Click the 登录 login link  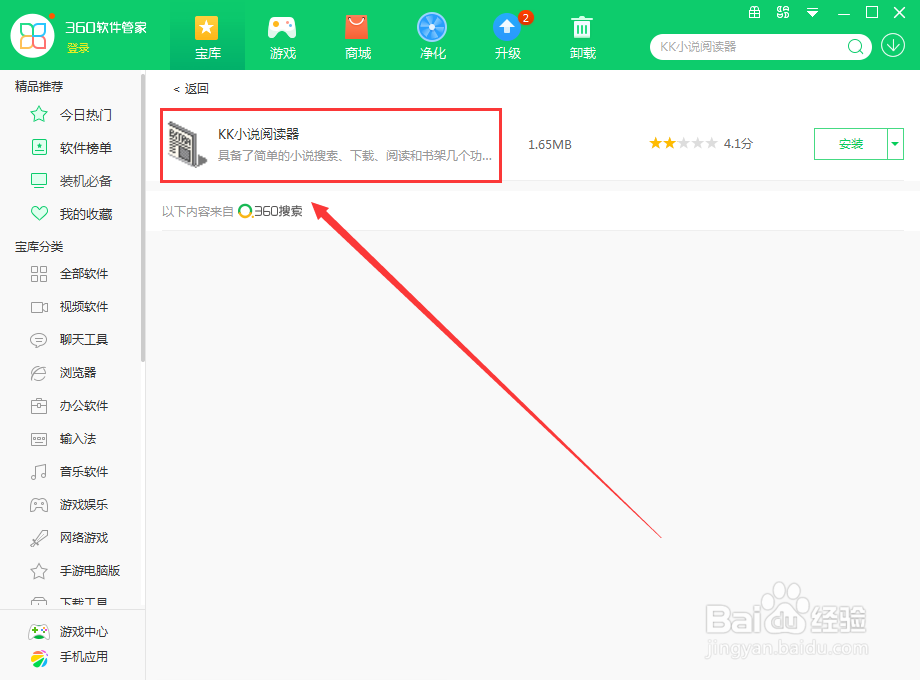[78, 48]
